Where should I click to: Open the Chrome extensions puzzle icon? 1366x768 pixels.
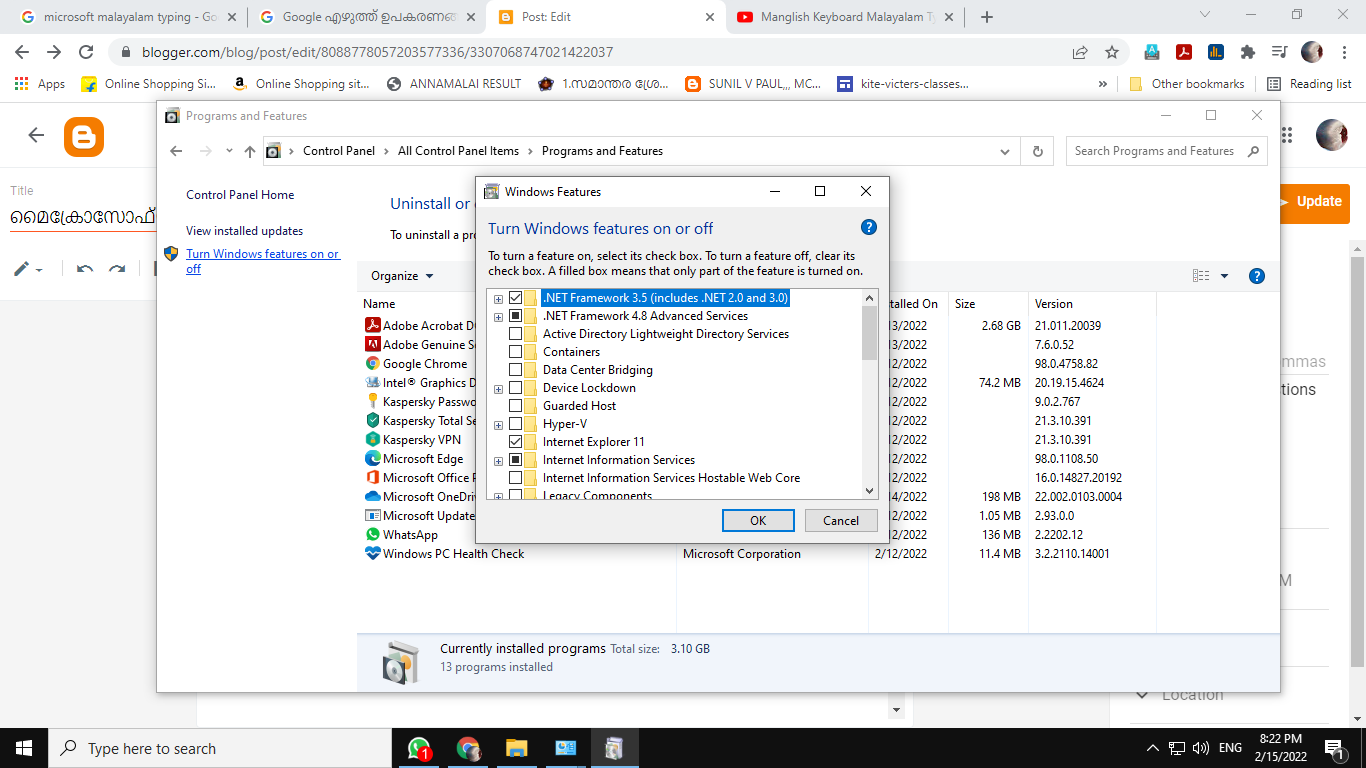1247,52
